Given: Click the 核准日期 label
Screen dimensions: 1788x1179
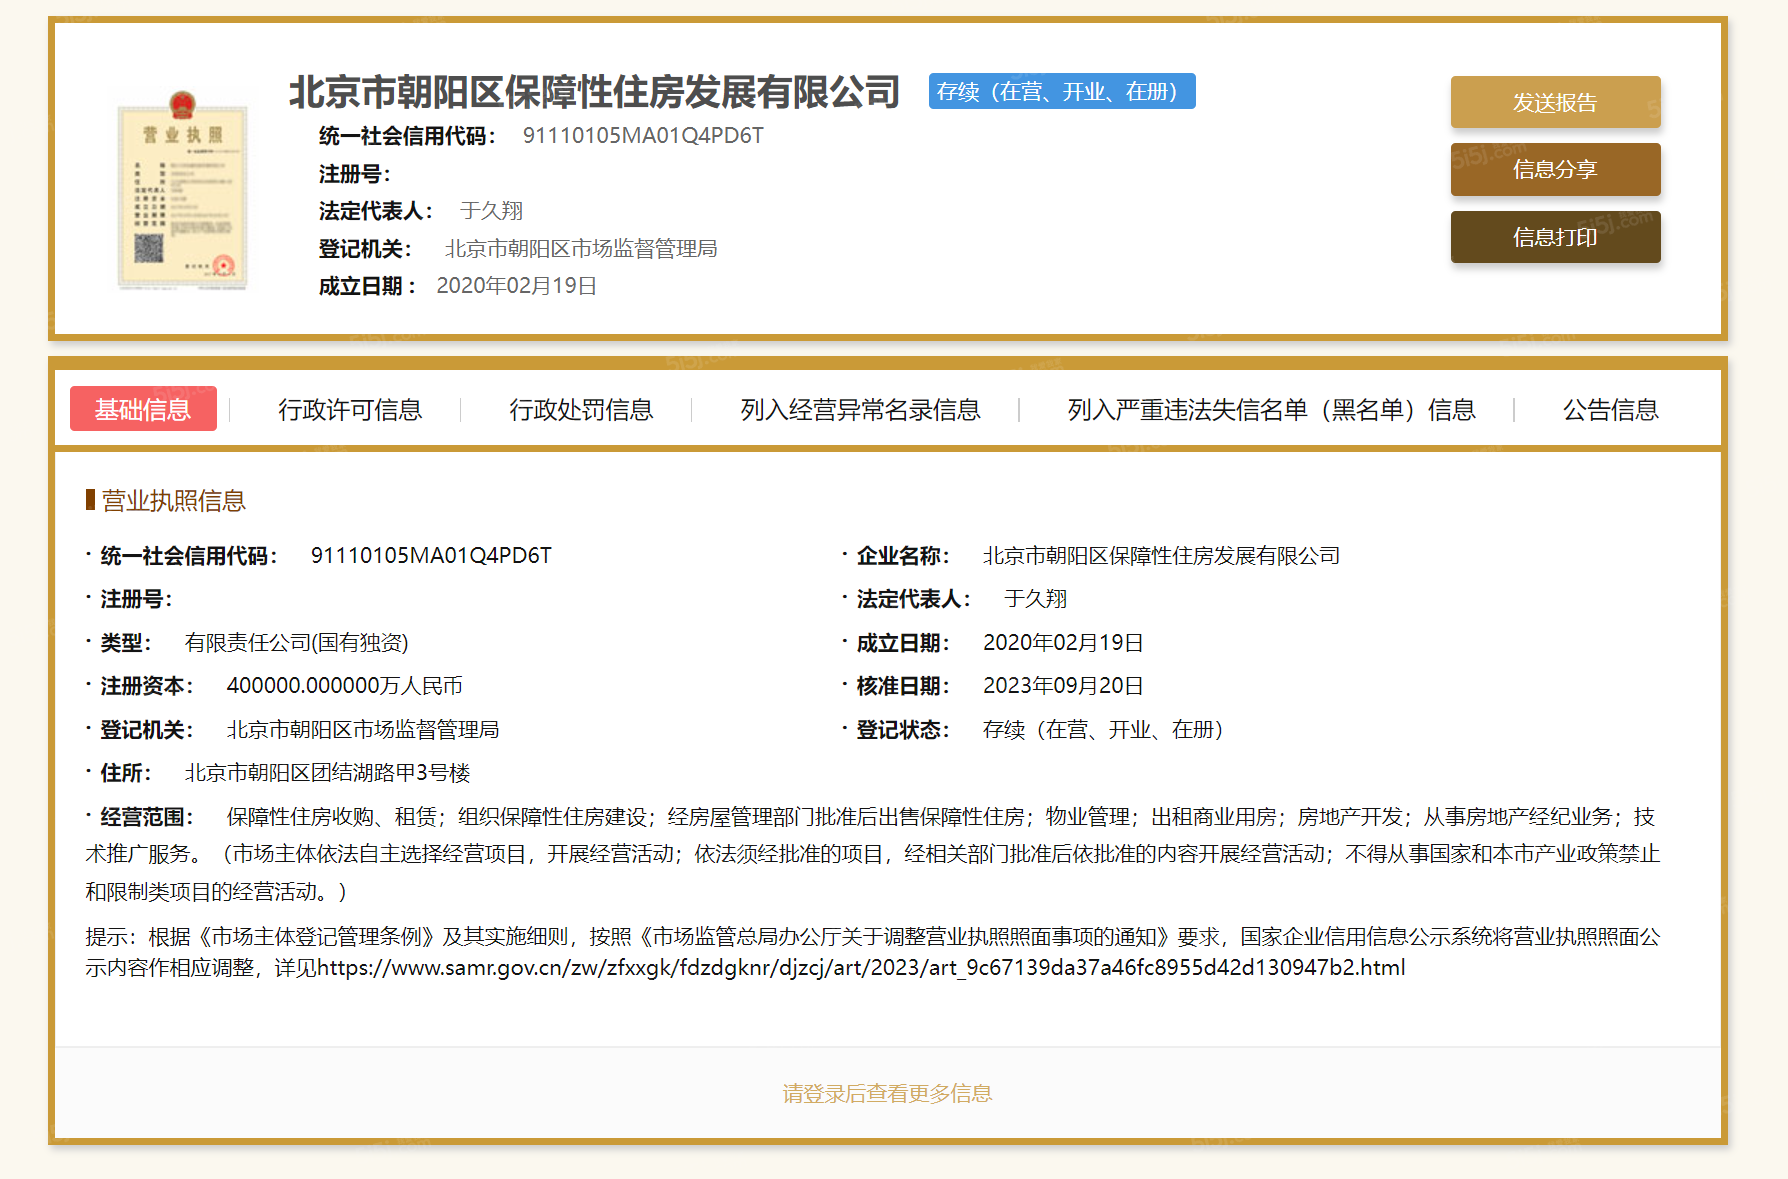Looking at the screenshot, I should pyautogui.click(x=903, y=686).
